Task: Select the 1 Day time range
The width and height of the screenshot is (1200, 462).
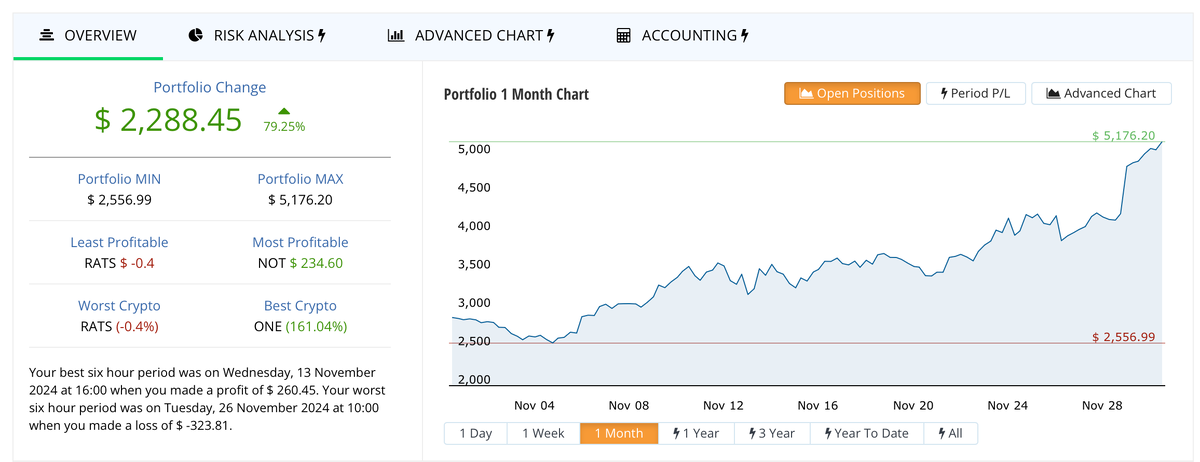Action: (475, 433)
